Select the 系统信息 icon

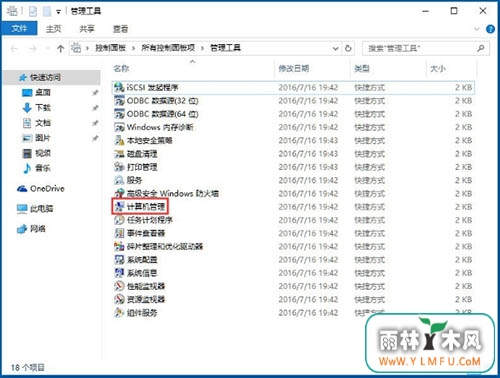click(x=119, y=273)
